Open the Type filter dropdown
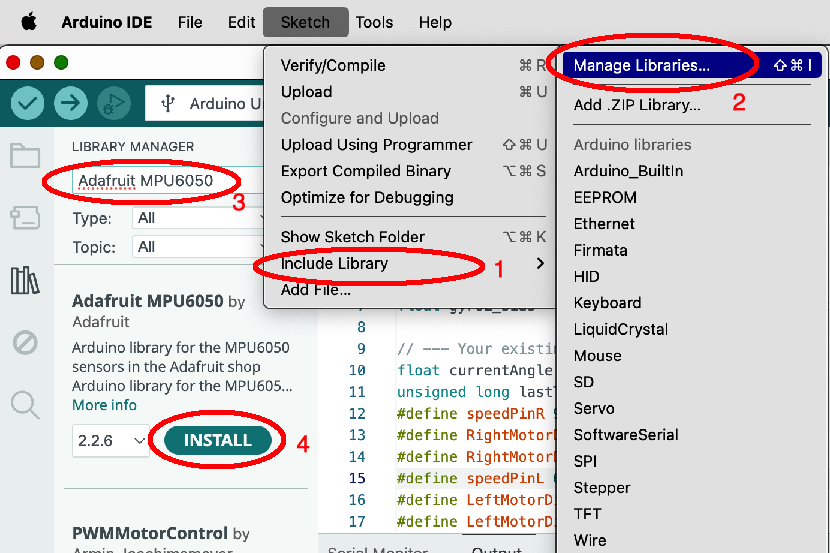830x553 pixels. click(198, 218)
